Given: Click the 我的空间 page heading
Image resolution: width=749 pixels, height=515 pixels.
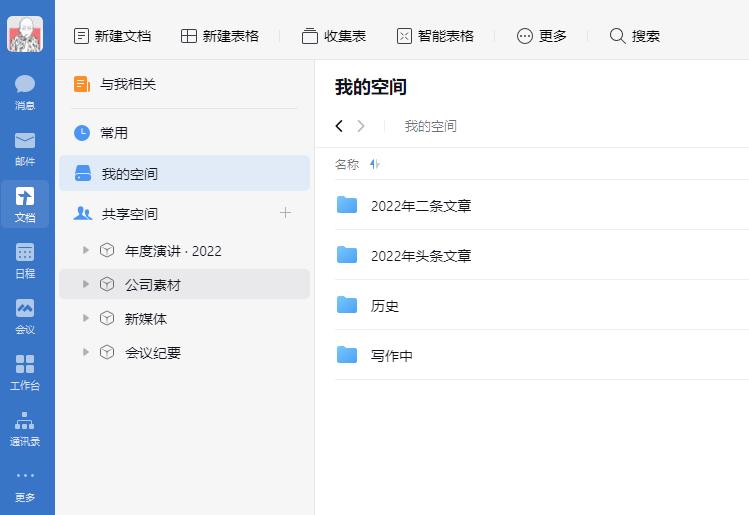Looking at the screenshot, I should pos(371,87).
